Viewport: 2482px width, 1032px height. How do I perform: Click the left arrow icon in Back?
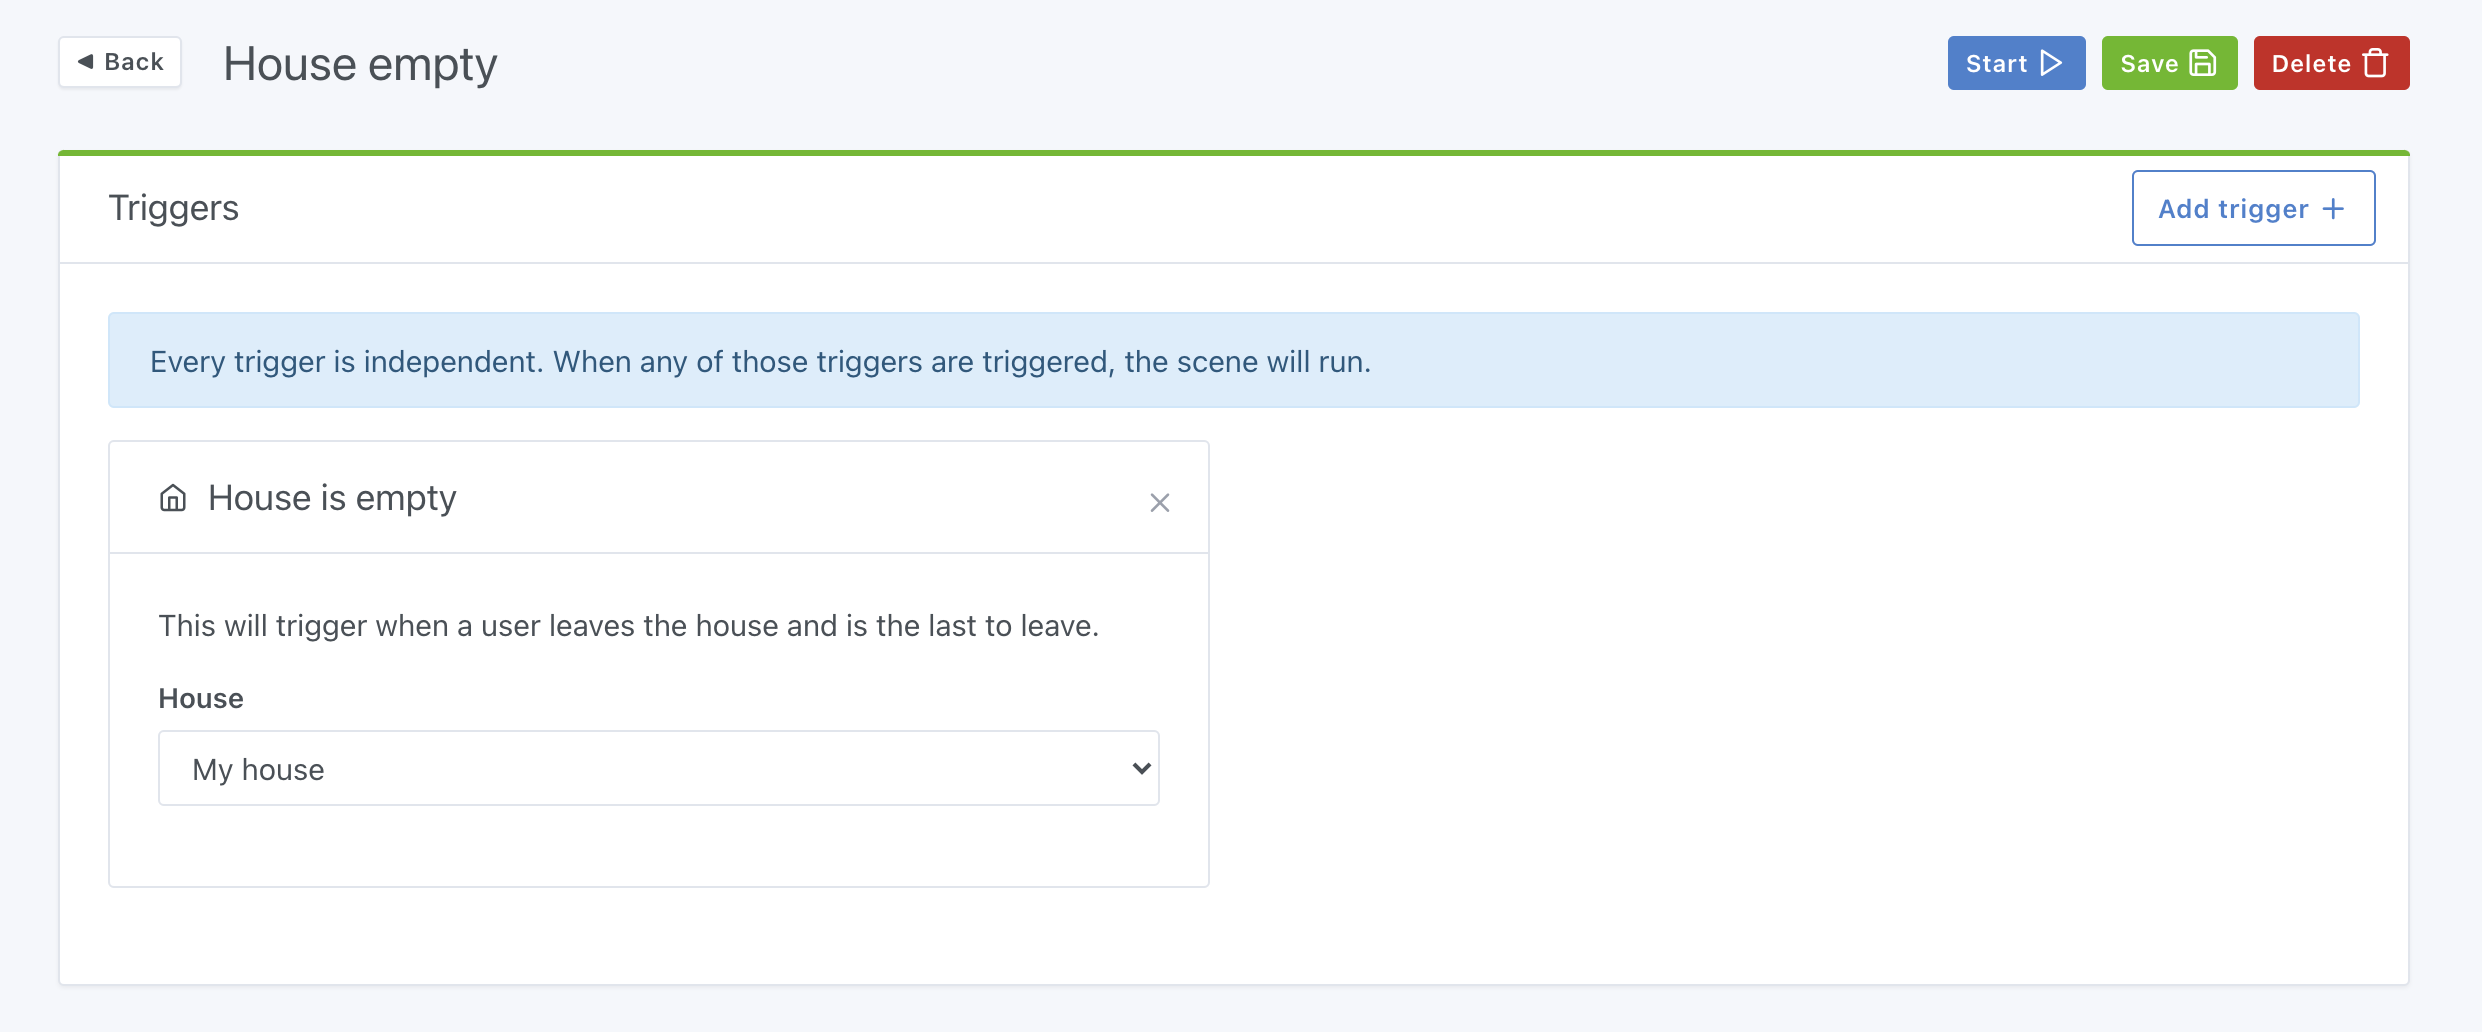point(86,62)
